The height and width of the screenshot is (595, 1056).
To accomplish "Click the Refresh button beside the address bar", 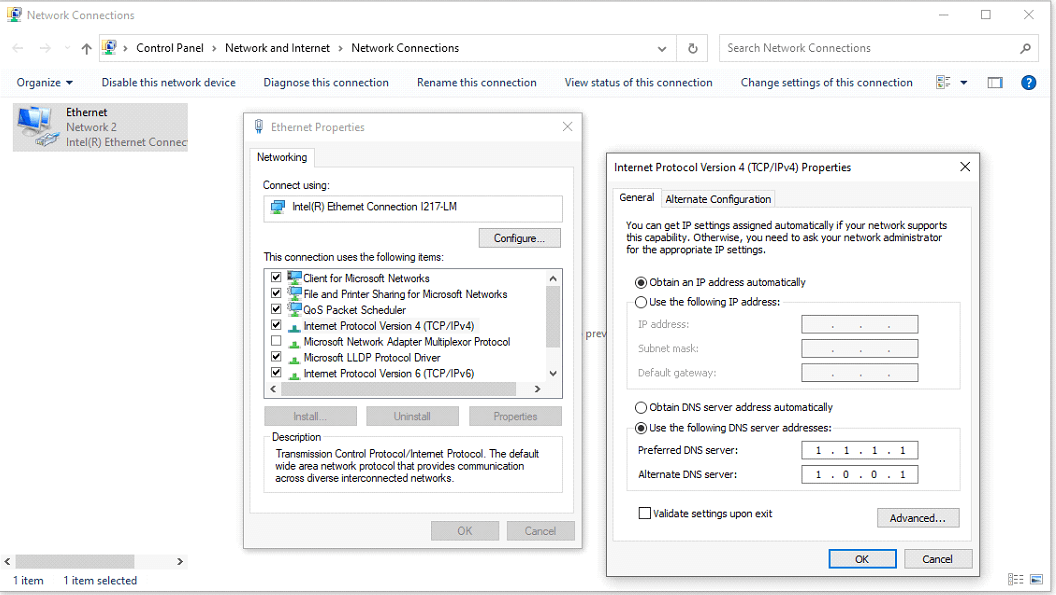I will pyautogui.click(x=692, y=49).
